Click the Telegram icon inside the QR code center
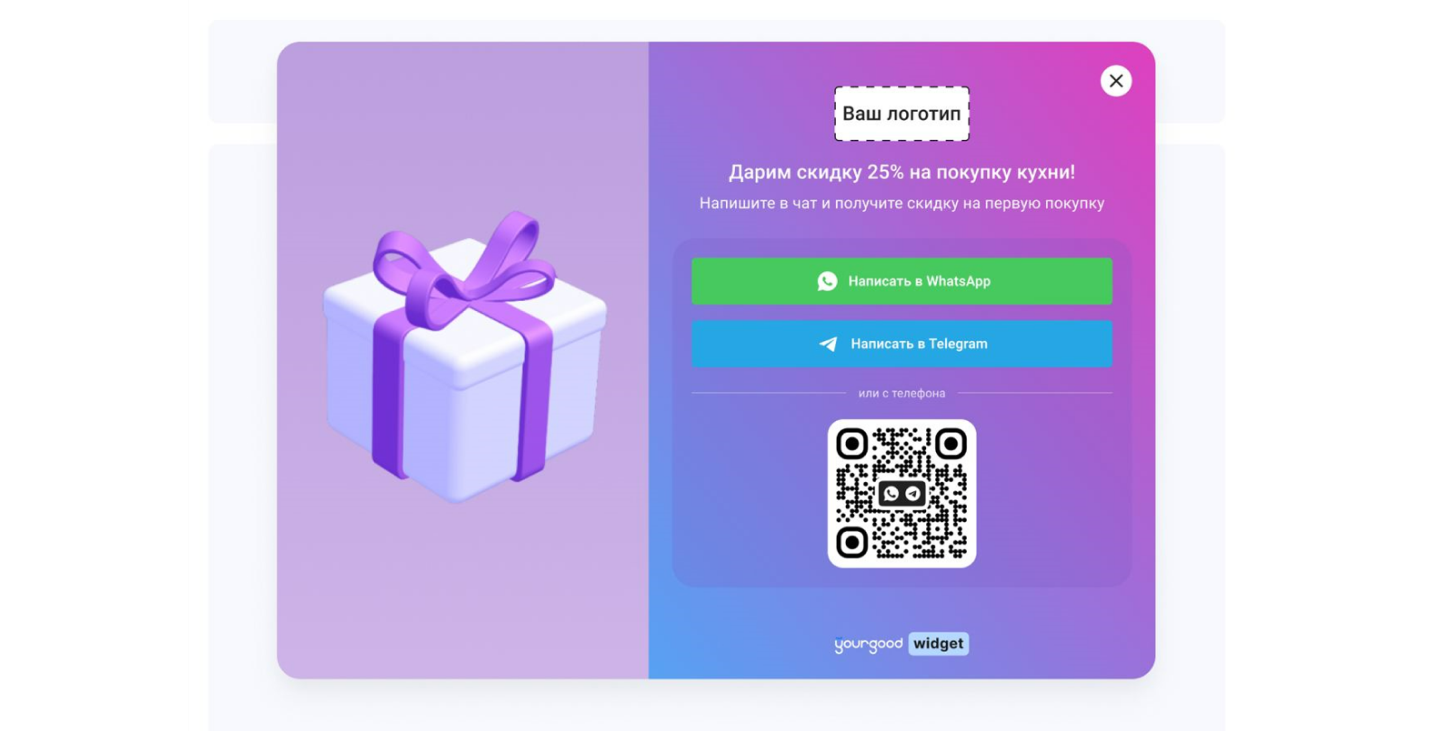 [x=913, y=493]
